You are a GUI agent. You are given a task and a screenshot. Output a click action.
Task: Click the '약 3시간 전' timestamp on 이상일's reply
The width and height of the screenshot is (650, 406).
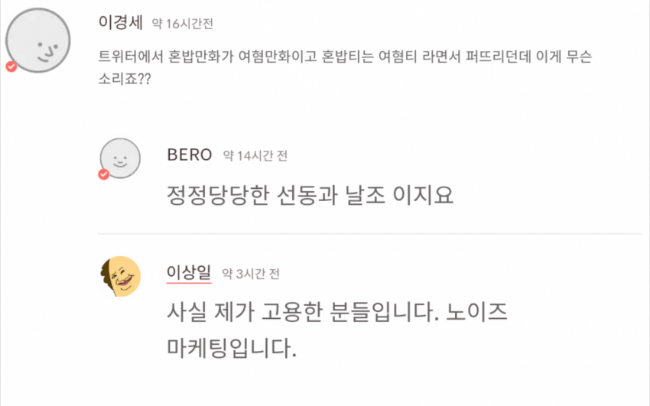(251, 273)
